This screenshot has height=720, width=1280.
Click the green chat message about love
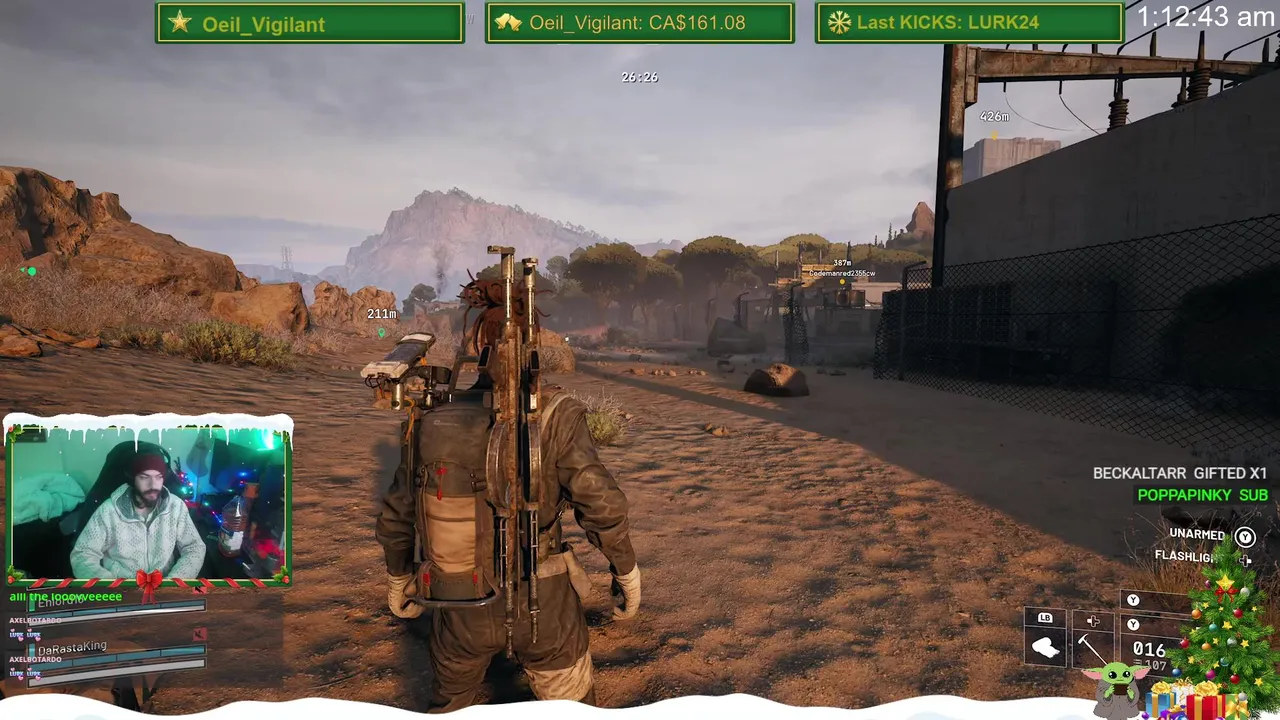tap(66, 597)
